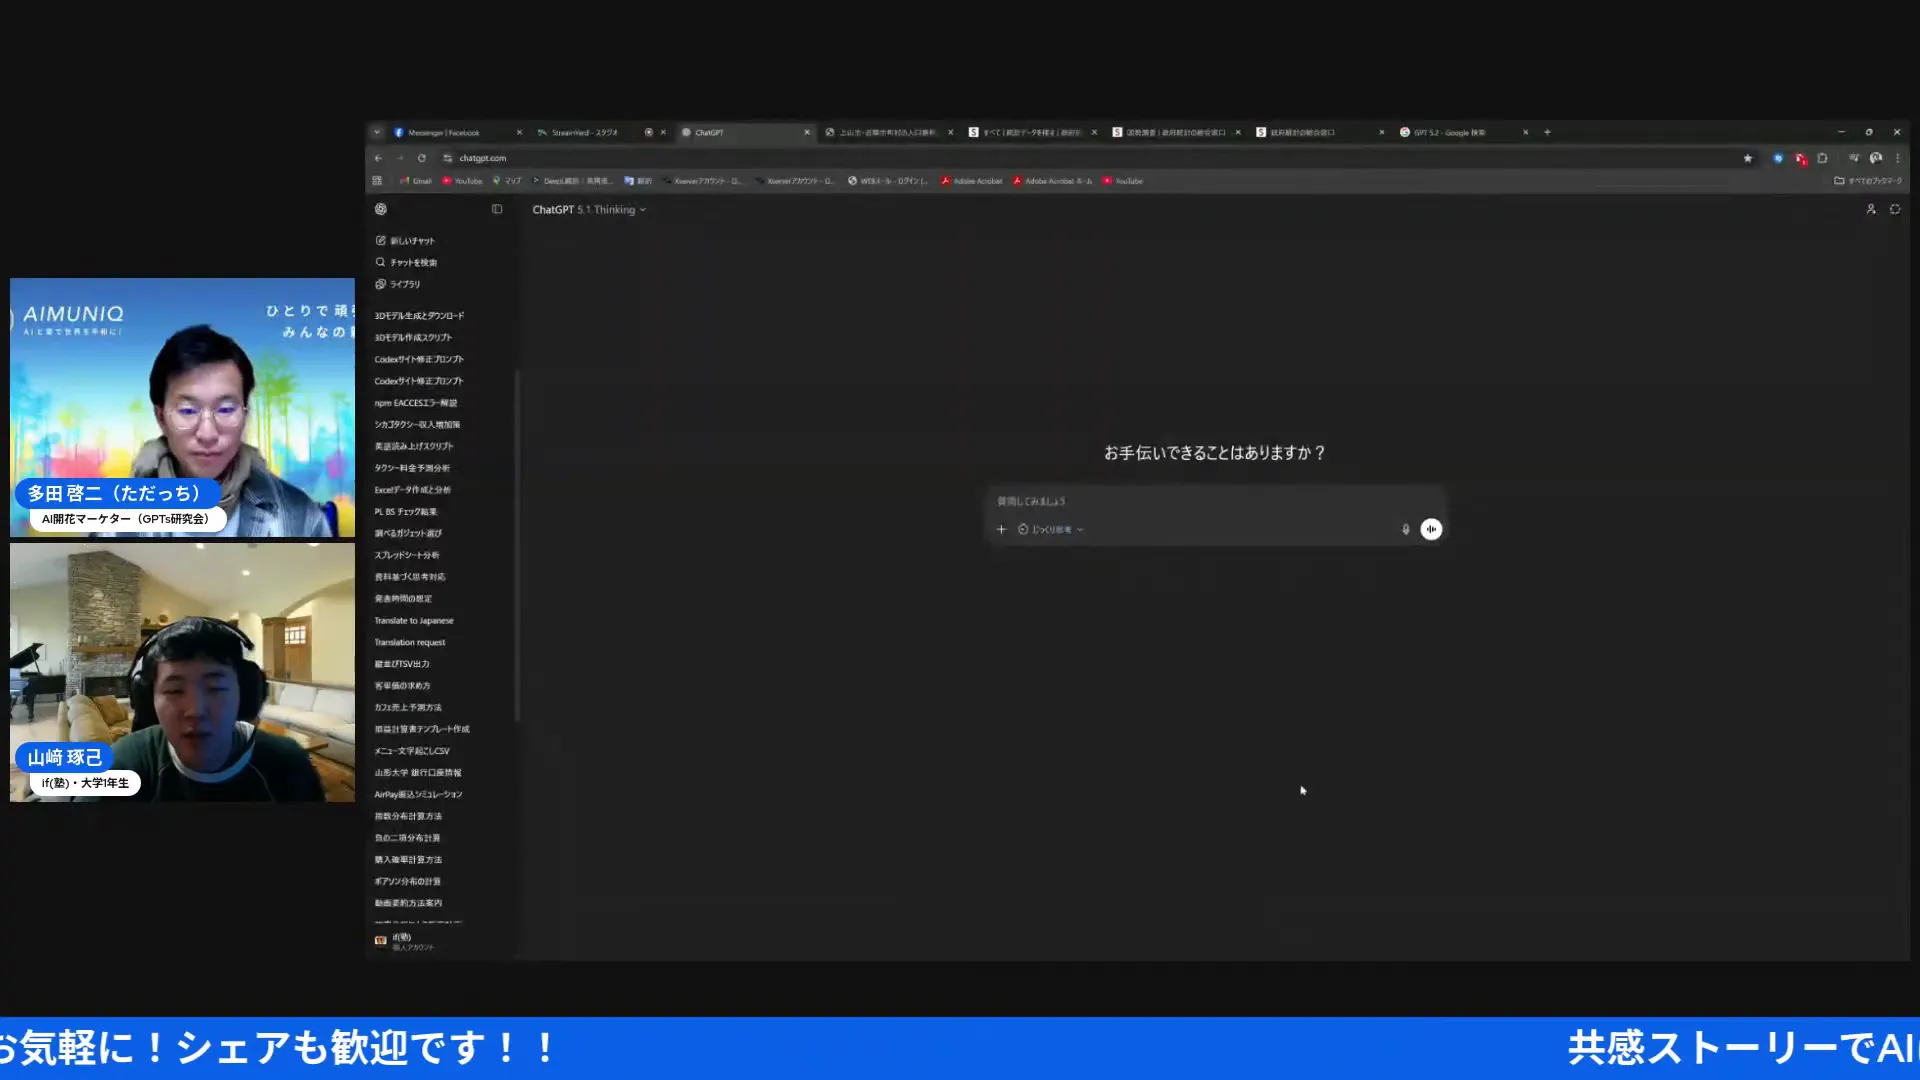Click the plus icon to attach files

coord(1001,529)
